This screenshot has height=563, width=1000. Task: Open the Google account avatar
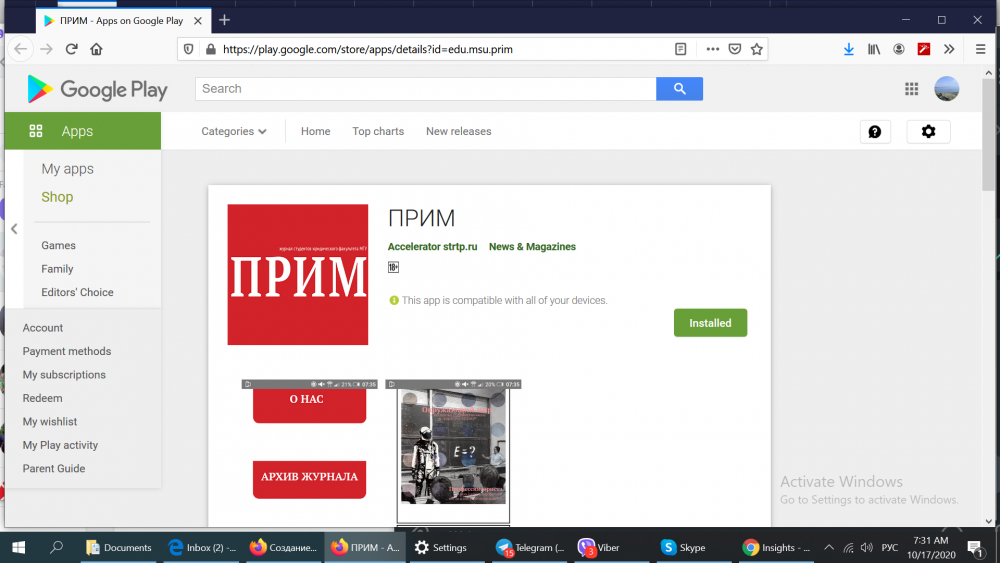(x=946, y=89)
